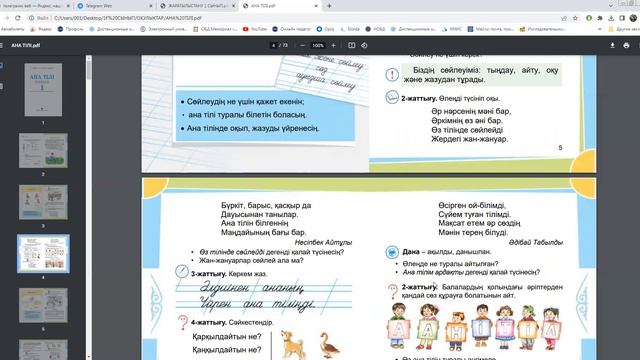Toggle the browser side panel icon

tap(622, 18)
